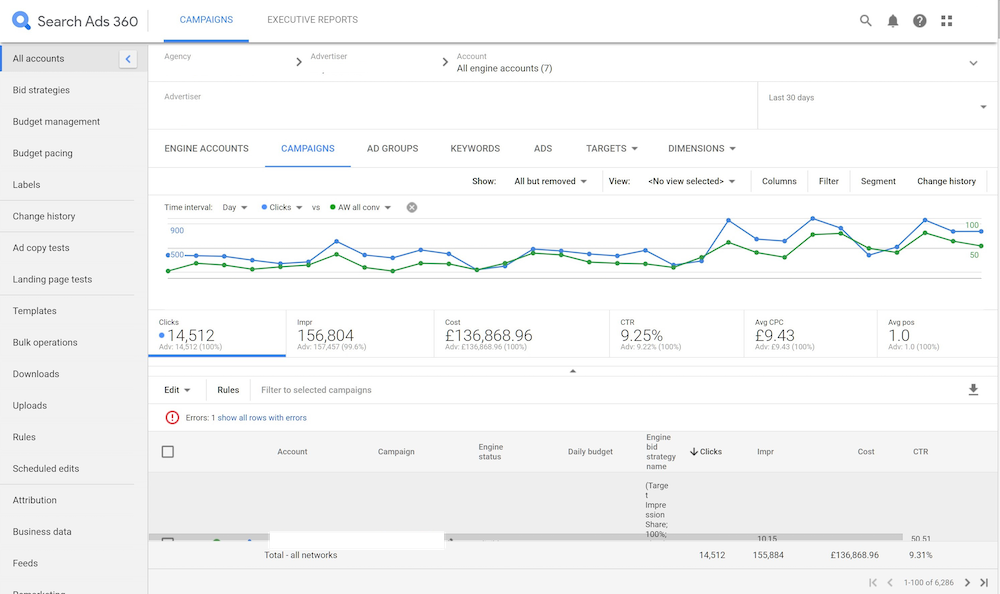Viewport: 1000px width, 594px height.
Task: Open Scheduled edits in the sidebar
Action: pyautogui.click(x=46, y=469)
